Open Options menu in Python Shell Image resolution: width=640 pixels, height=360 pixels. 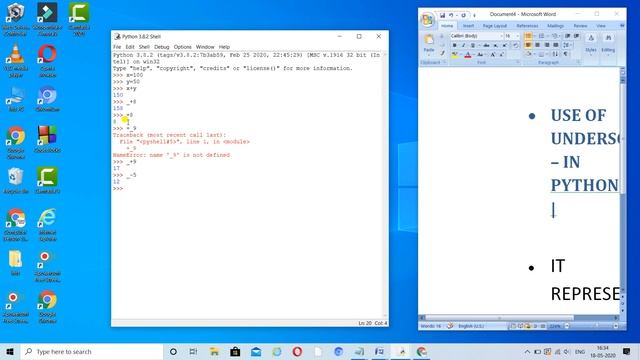[182, 47]
